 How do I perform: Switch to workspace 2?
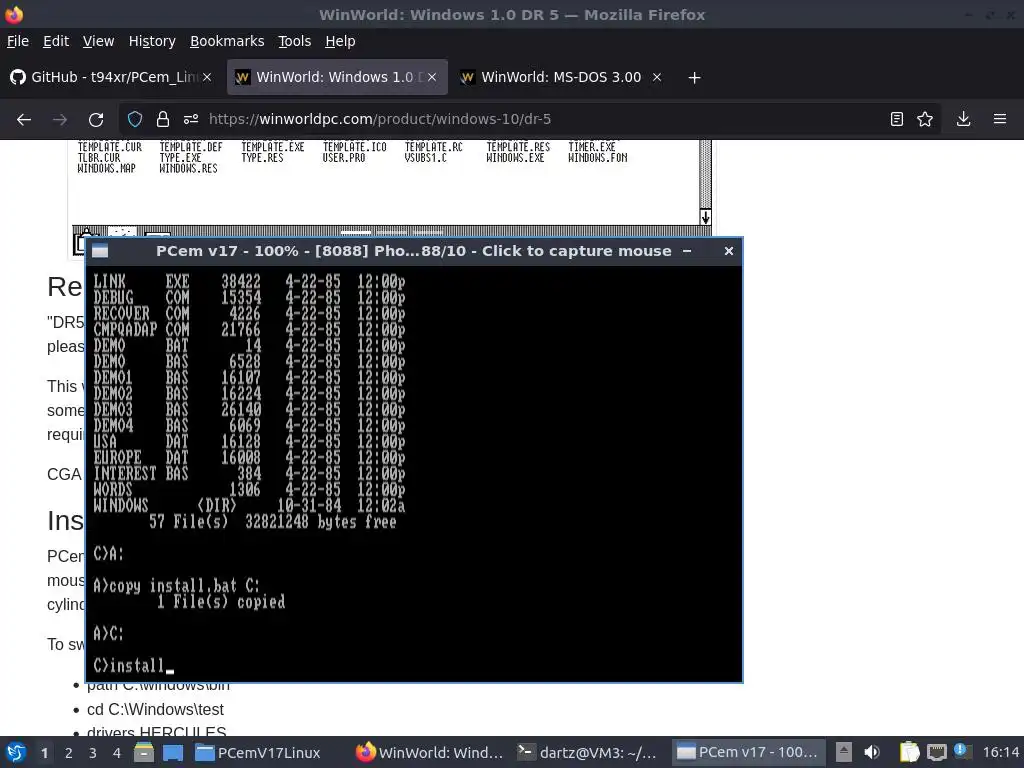coord(69,753)
